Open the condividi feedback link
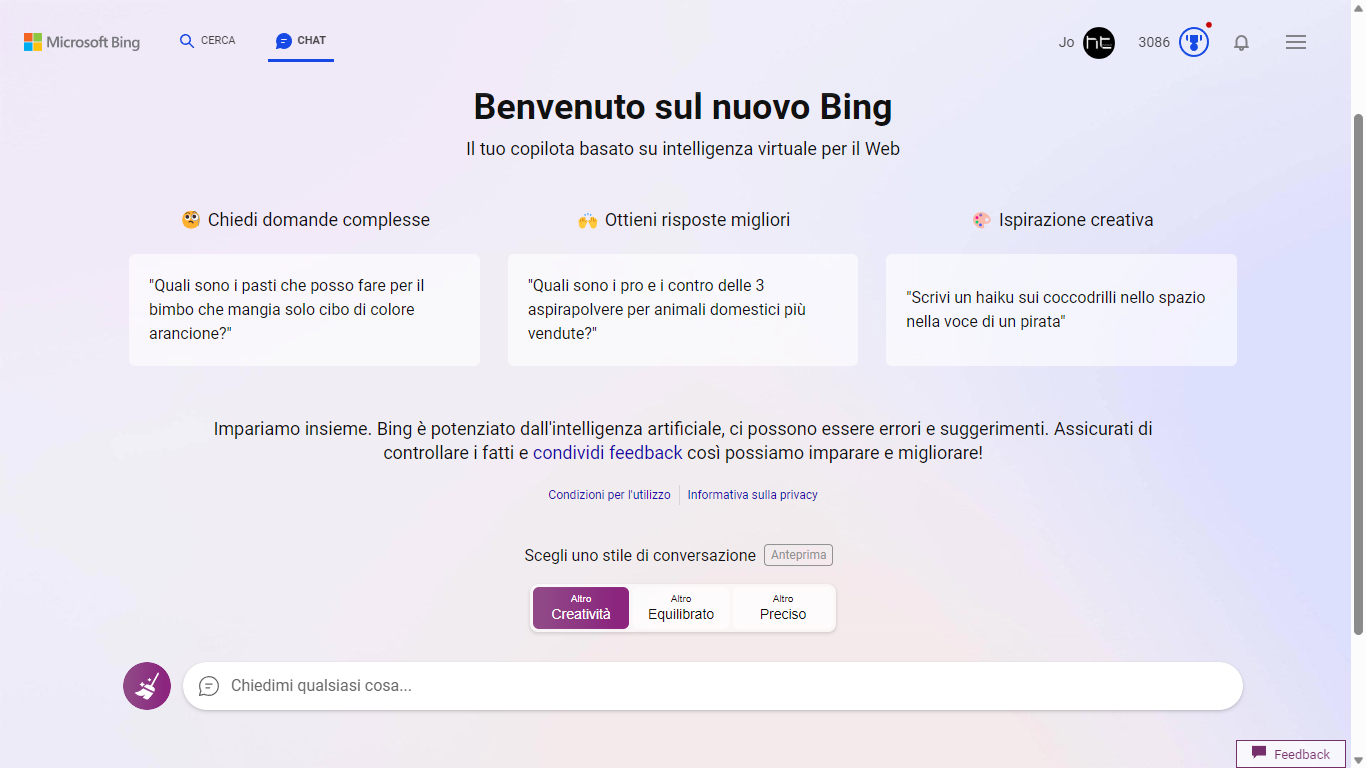 pyautogui.click(x=608, y=453)
